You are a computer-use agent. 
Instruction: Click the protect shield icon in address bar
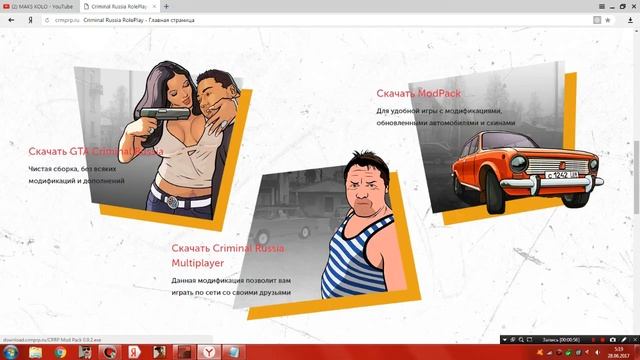pos(597,20)
